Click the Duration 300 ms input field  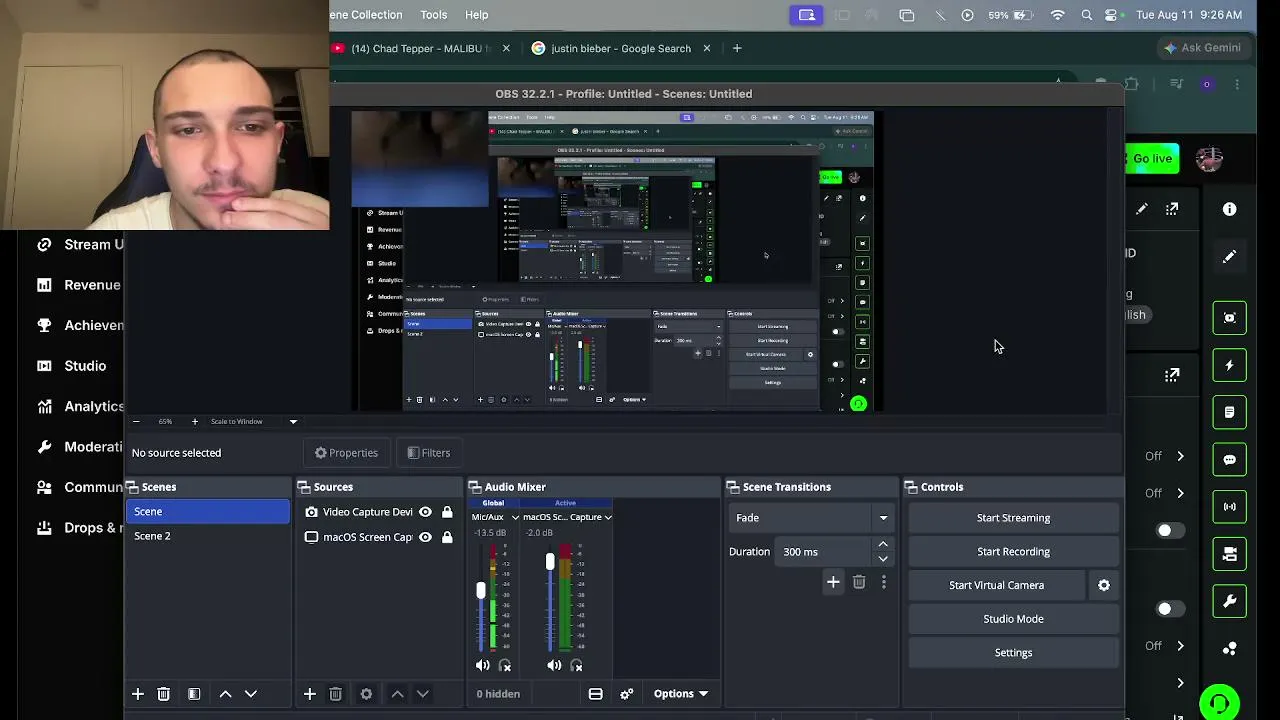tap(825, 552)
